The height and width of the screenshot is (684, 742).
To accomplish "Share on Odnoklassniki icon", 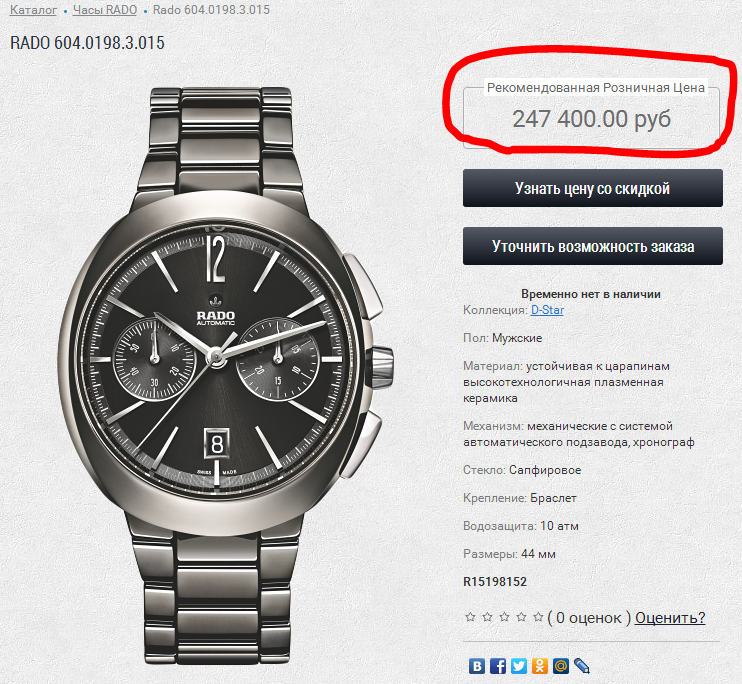I will [x=540, y=665].
